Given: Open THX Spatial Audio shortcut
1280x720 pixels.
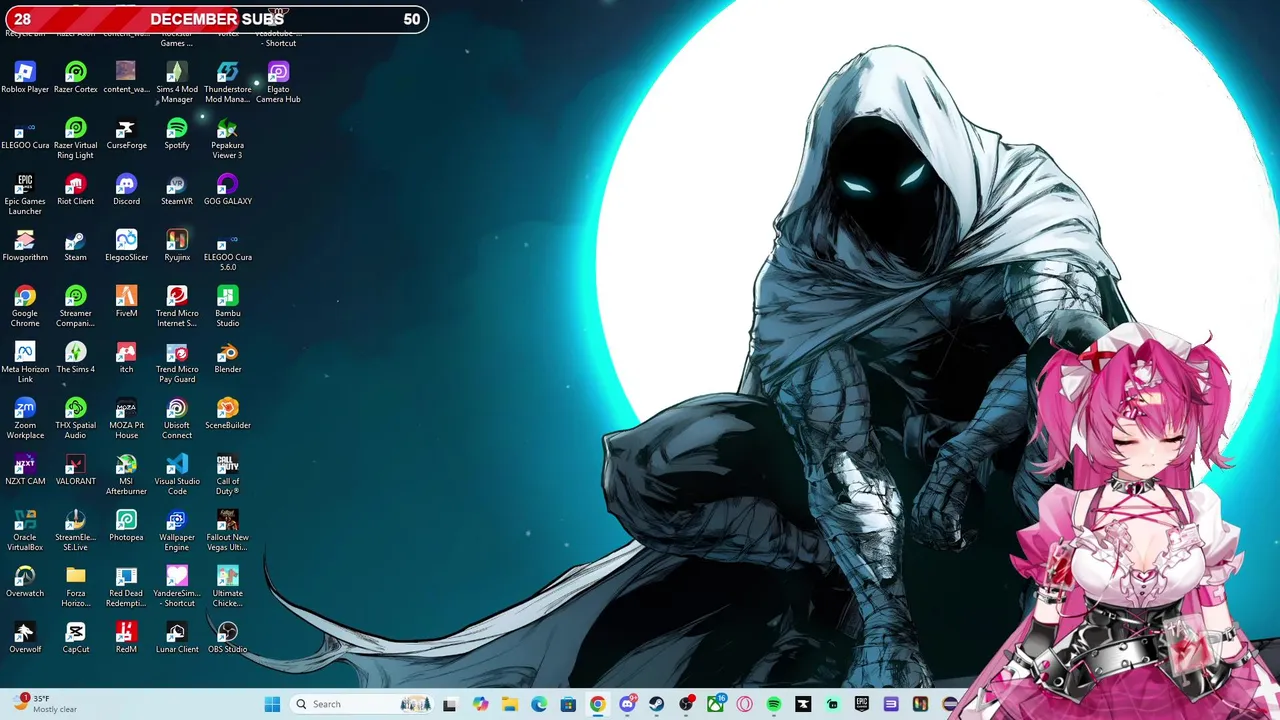Looking at the screenshot, I should tap(75, 419).
